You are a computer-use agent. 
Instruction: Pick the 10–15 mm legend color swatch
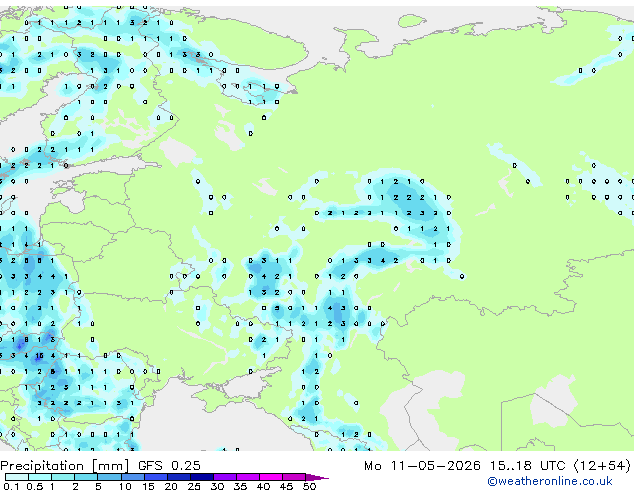[133, 477]
